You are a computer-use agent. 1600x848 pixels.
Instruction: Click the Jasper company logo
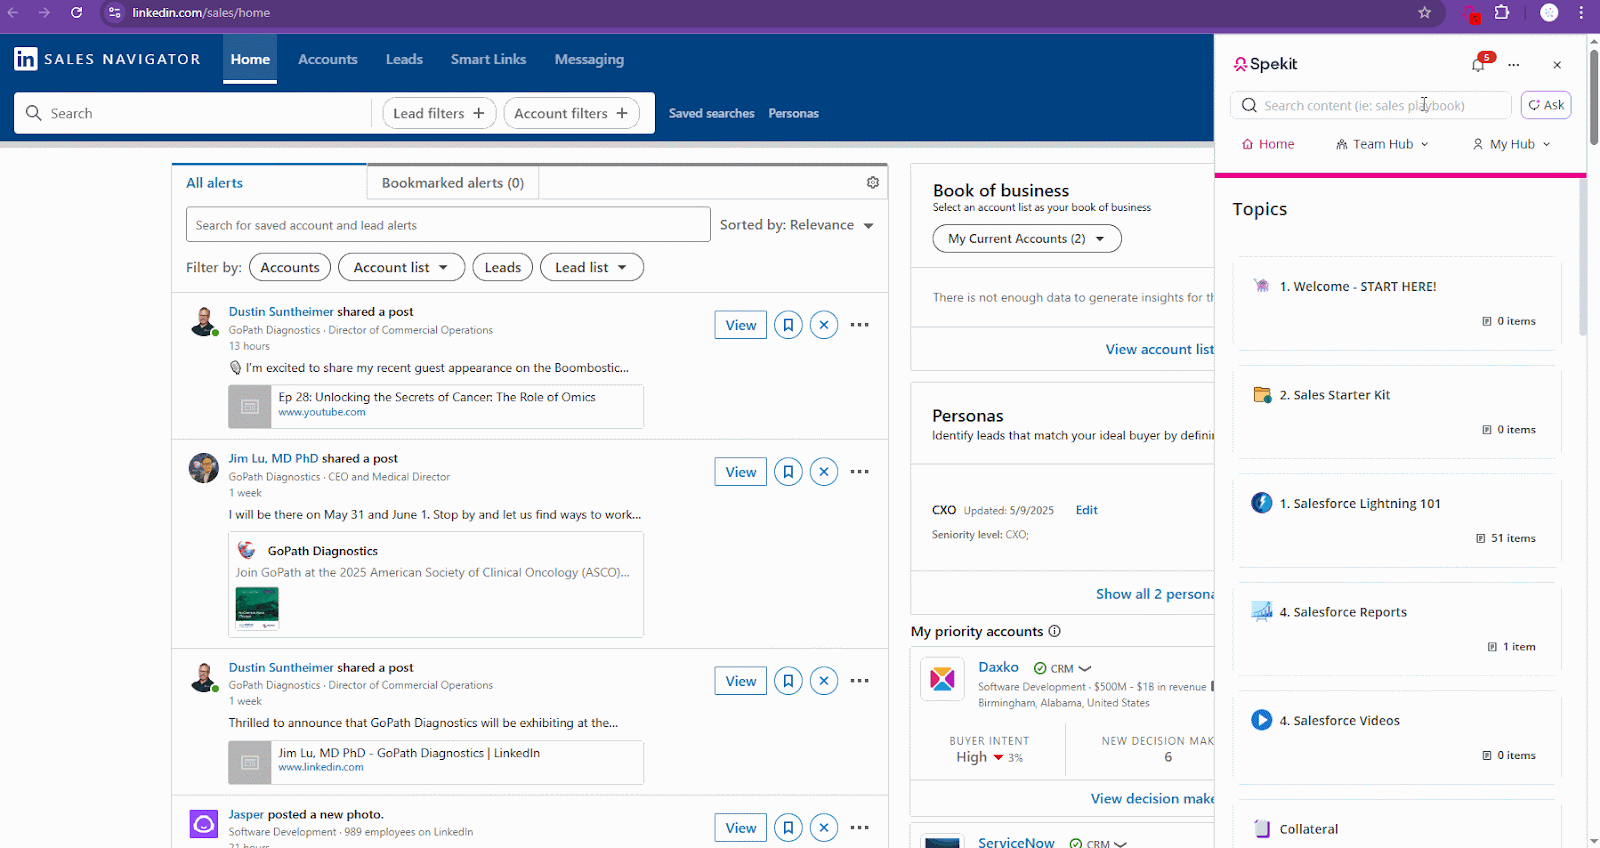coord(204,824)
